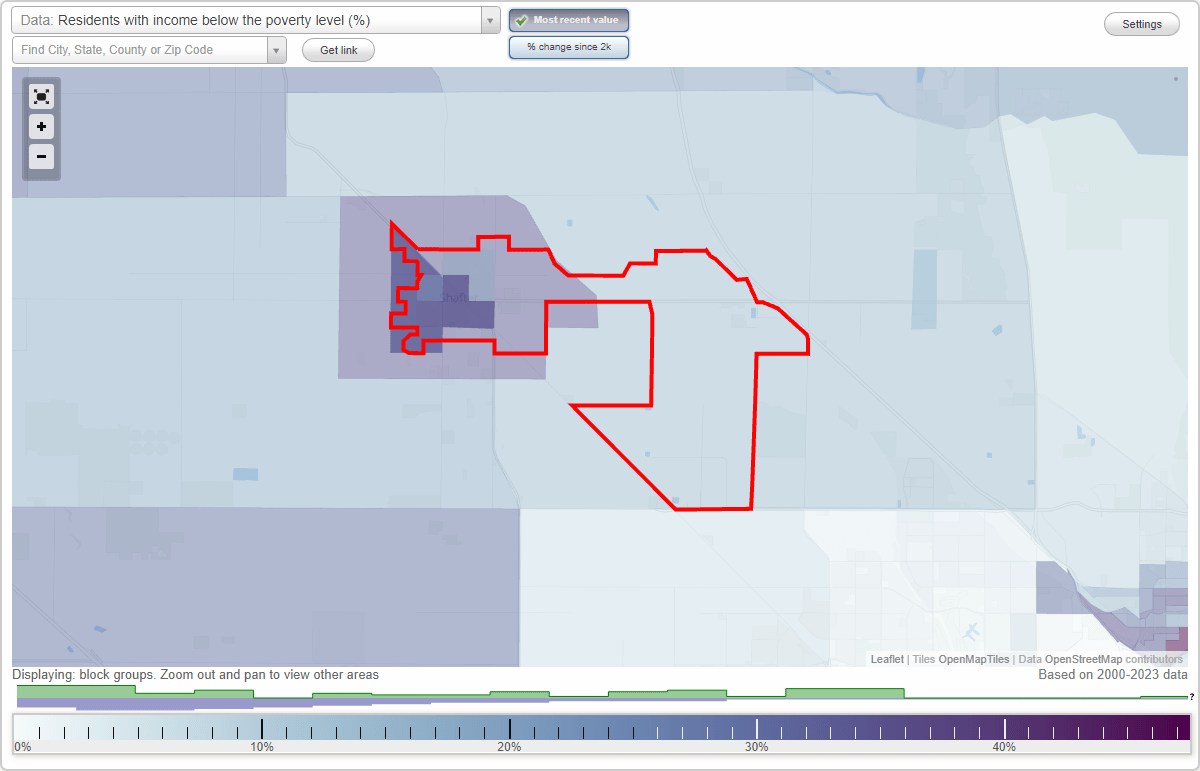Click the Get link button
1200x771 pixels.
point(338,50)
